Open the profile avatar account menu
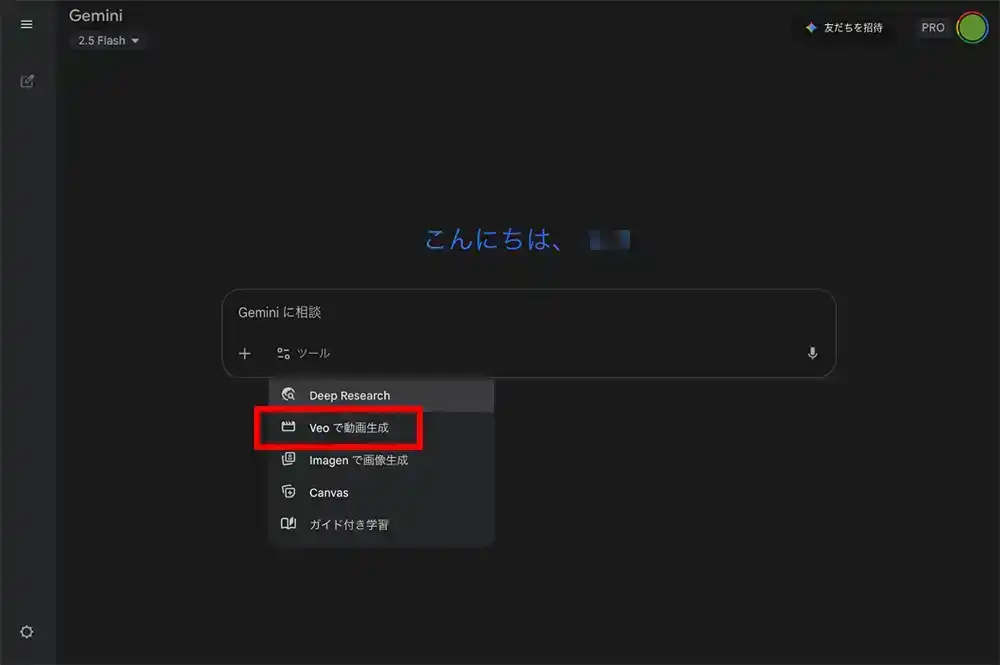 pos(971,28)
